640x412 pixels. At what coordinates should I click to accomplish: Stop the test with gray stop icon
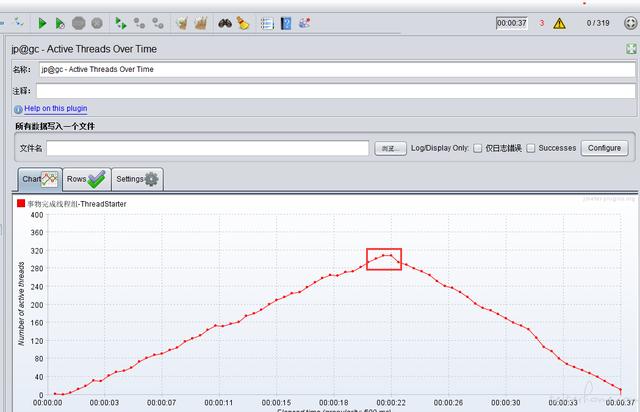pos(78,23)
